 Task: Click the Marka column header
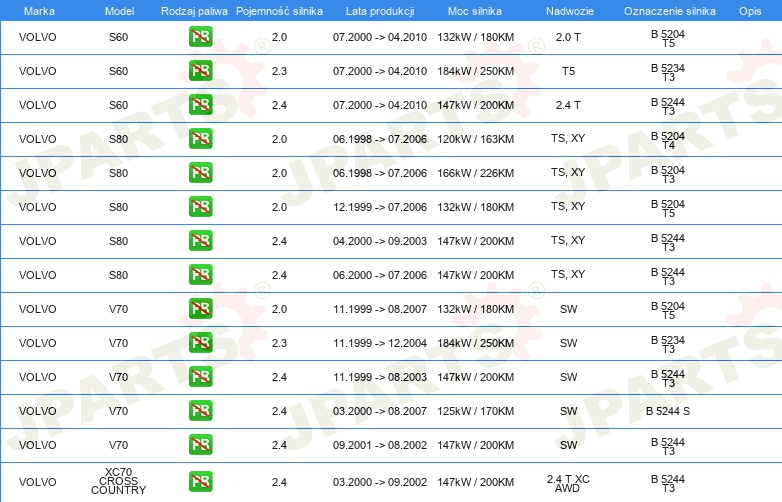tap(39, 11)
